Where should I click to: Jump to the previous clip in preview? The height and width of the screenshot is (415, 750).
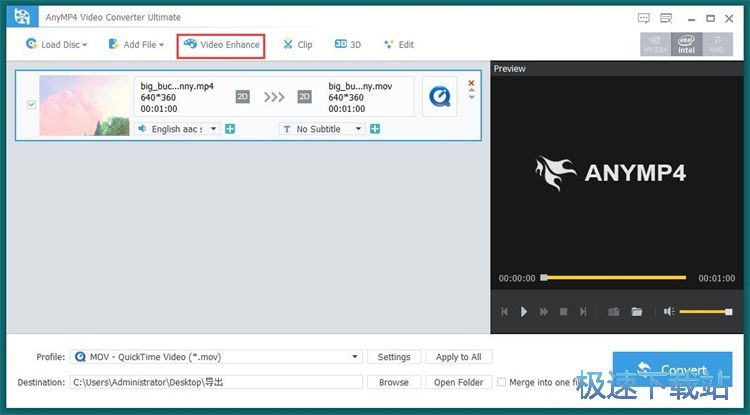504,312
